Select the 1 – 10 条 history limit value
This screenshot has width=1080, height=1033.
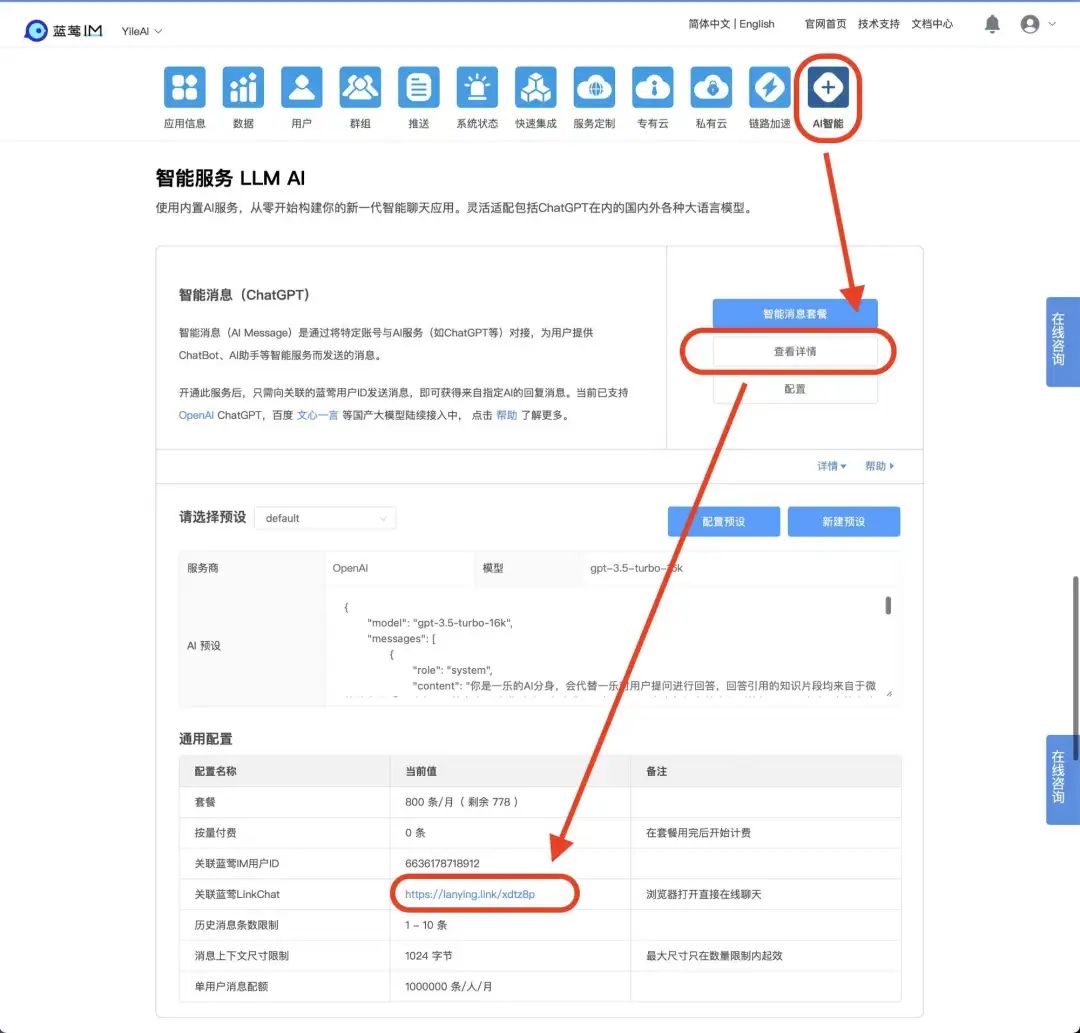point(426,925)
